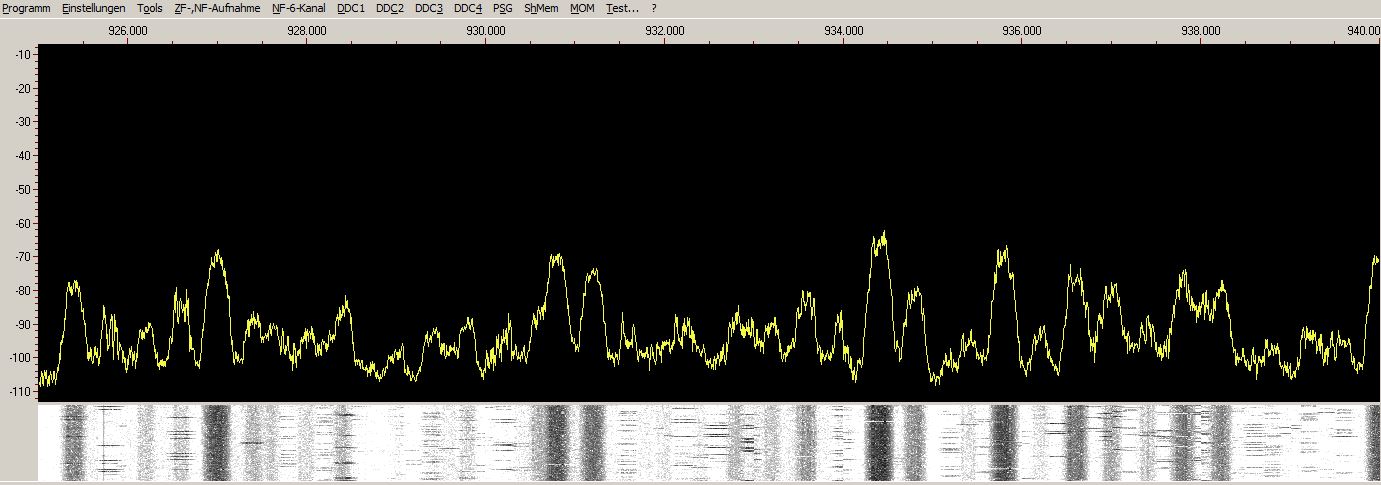This screenshot has width=1381, height=485.
Task: Open the ShMem menu
Action: [x=541, y=8]
